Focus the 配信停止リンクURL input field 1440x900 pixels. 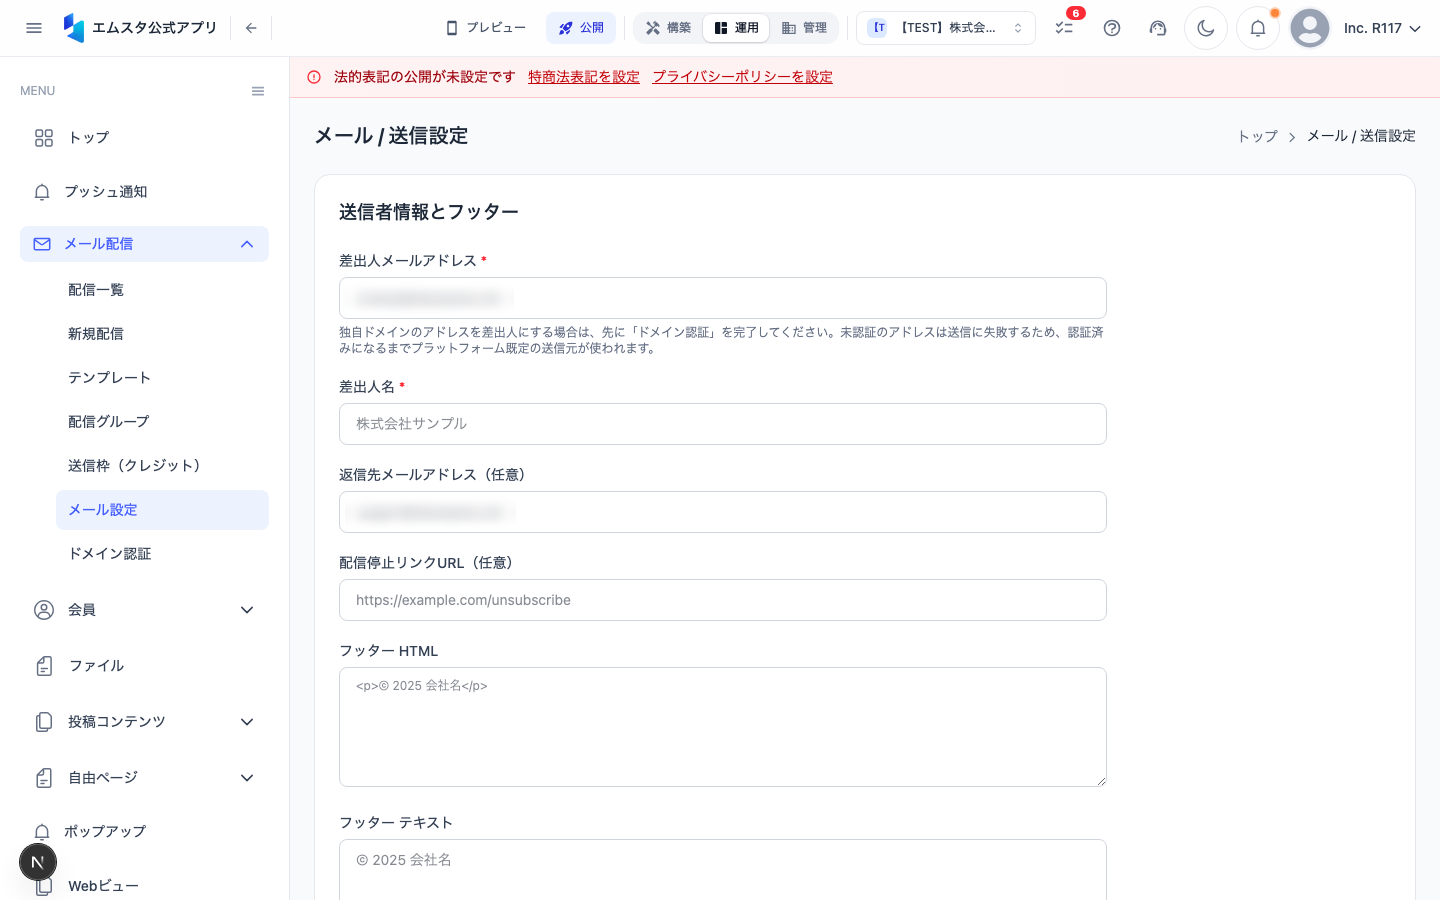(723, 600)
